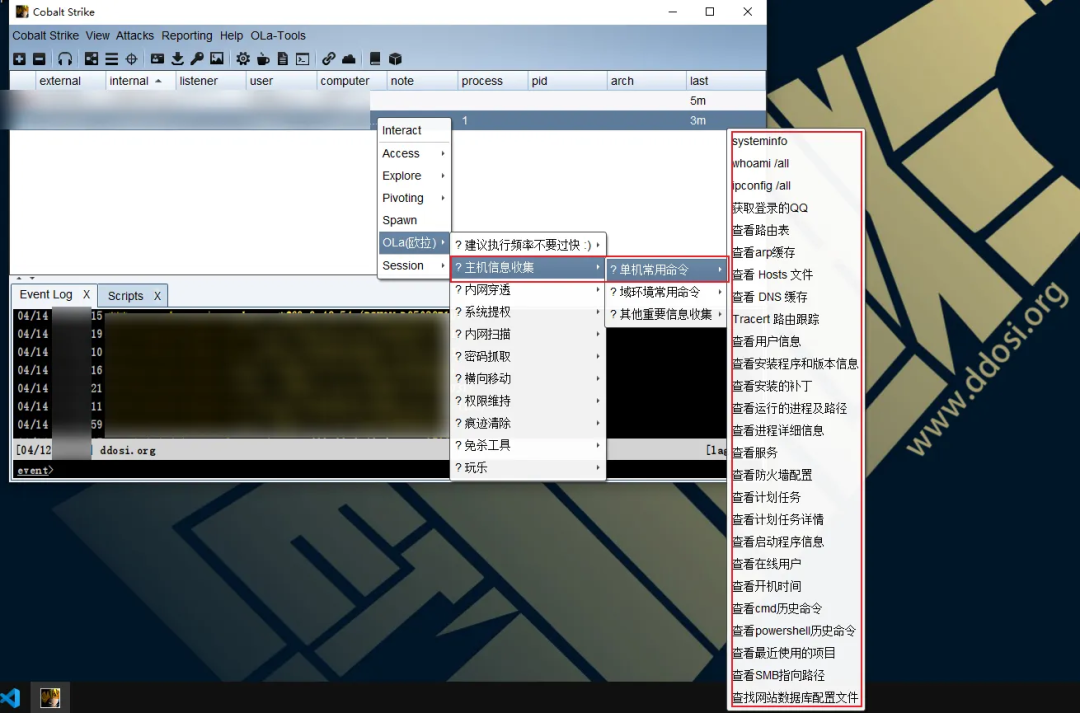Click the coffee cup Java applet icon

262,59
